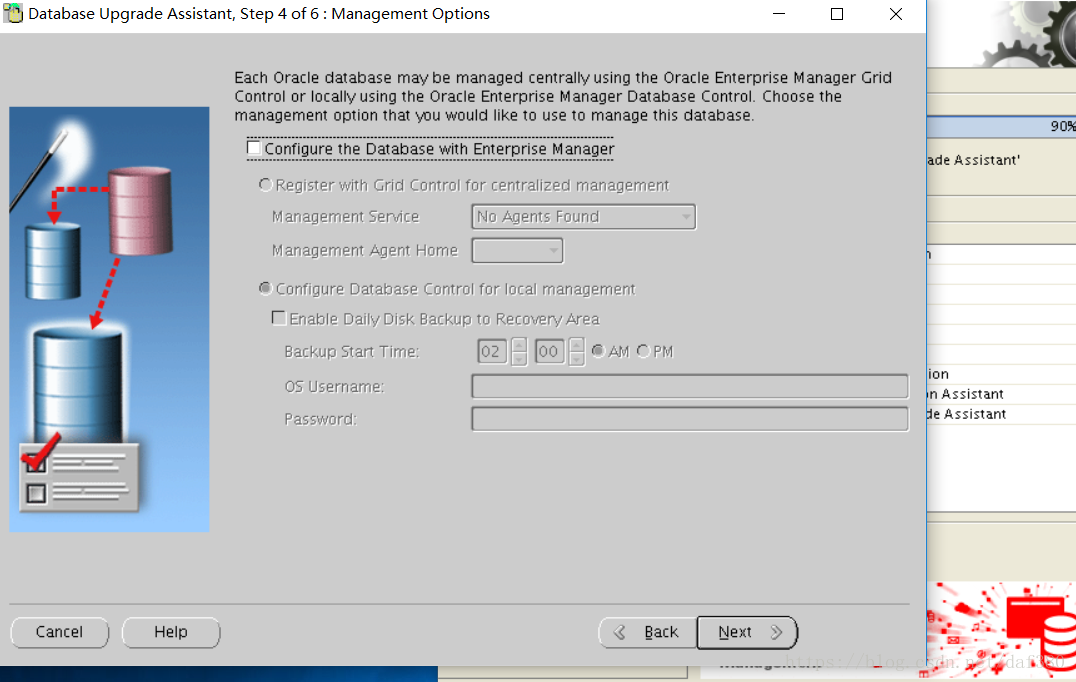Screen dimensions: 1076x682
Task: Choose the PM radio button
Action: coord(643,351)
